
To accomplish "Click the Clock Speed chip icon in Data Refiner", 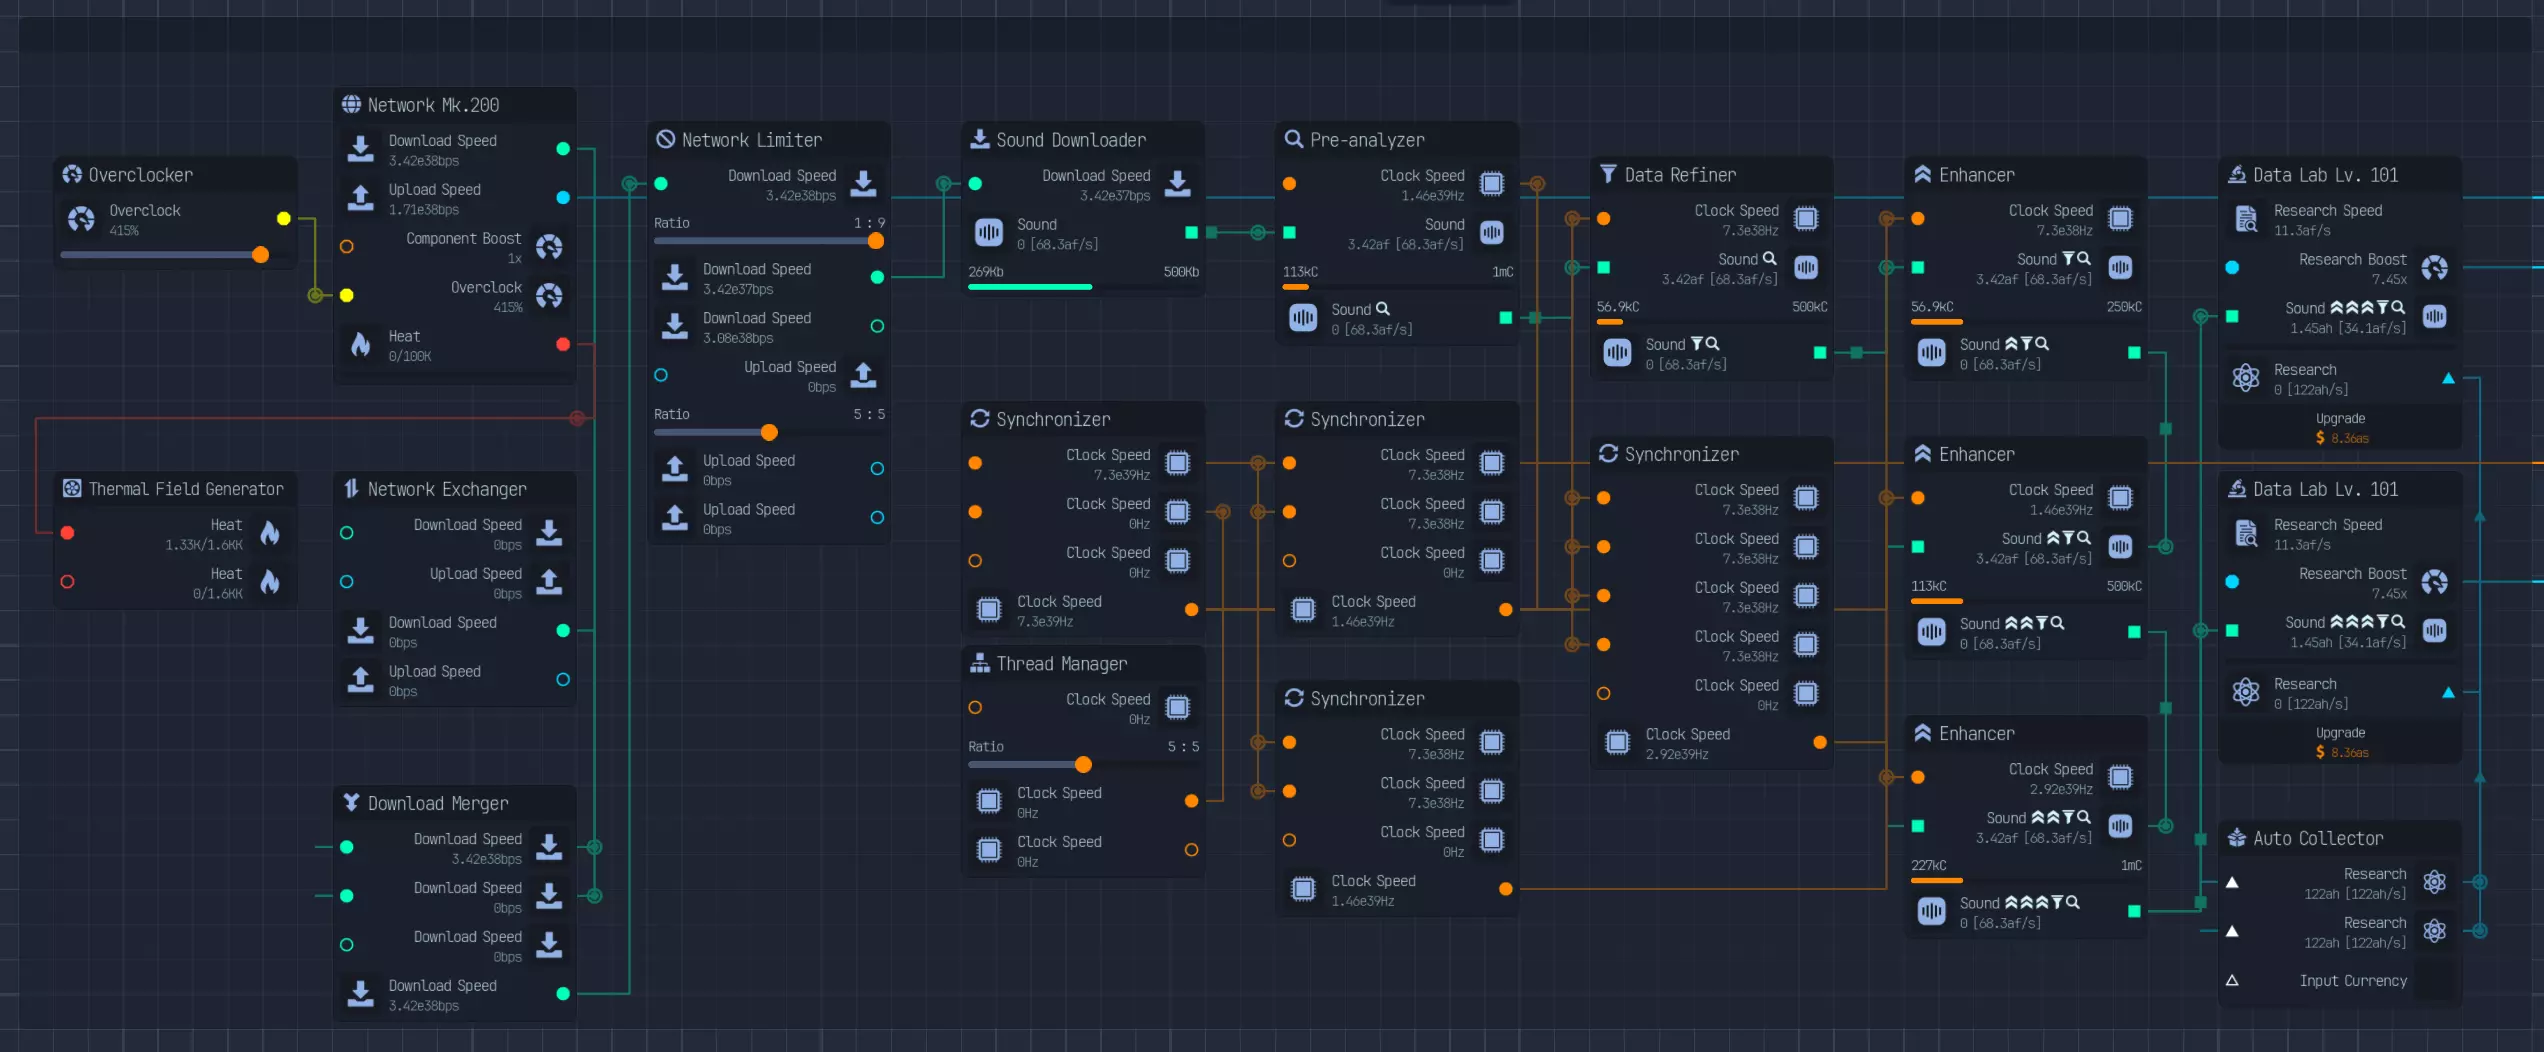I will [x=1806, y=219].
